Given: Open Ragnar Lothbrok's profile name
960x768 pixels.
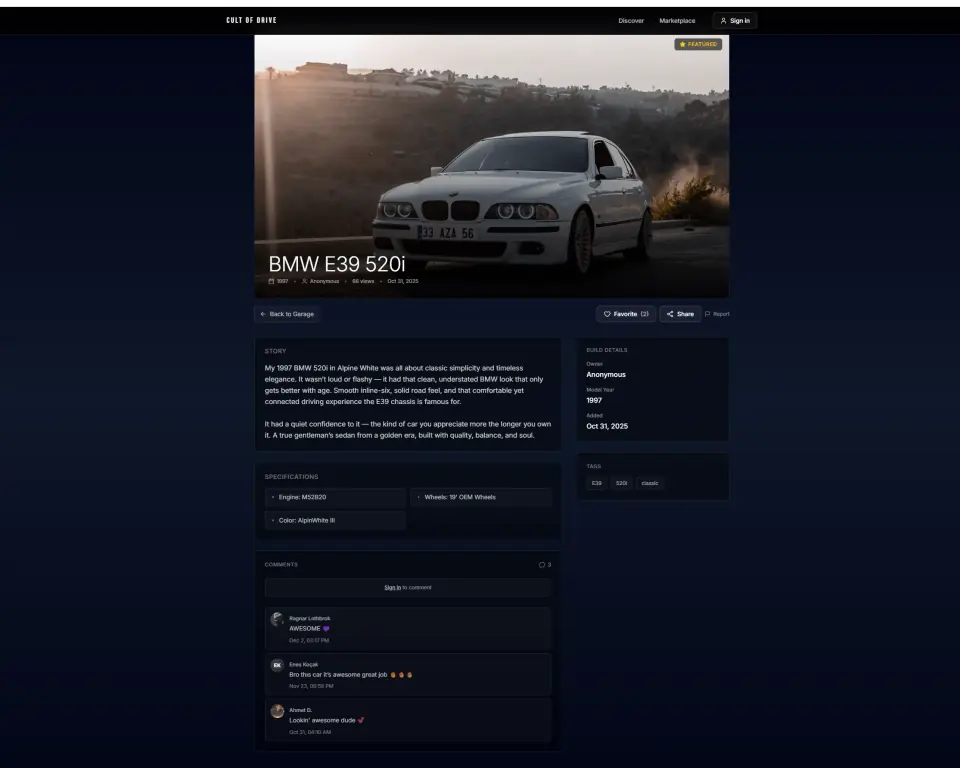Looking at the screenshot, I should [x=310, y=619].
